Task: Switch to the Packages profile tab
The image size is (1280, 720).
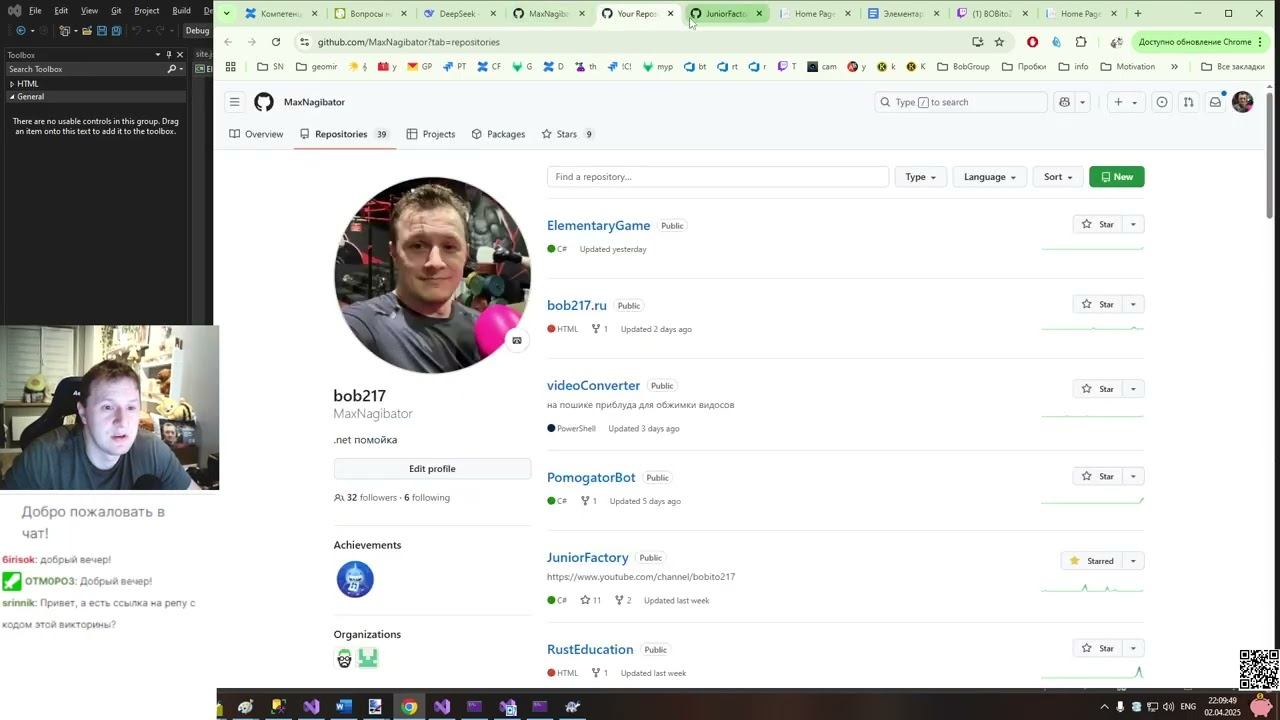Action: (498, 134)
